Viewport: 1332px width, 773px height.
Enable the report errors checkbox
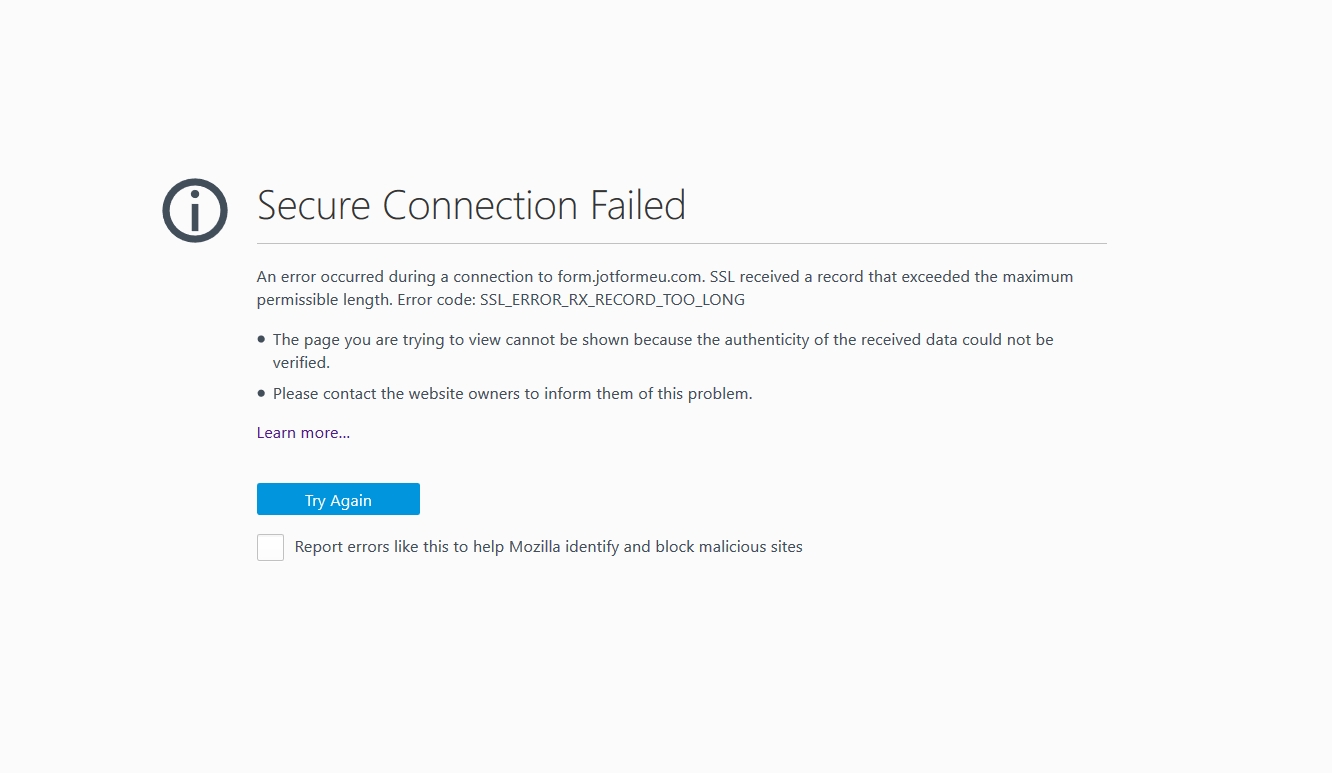point(270,547)
